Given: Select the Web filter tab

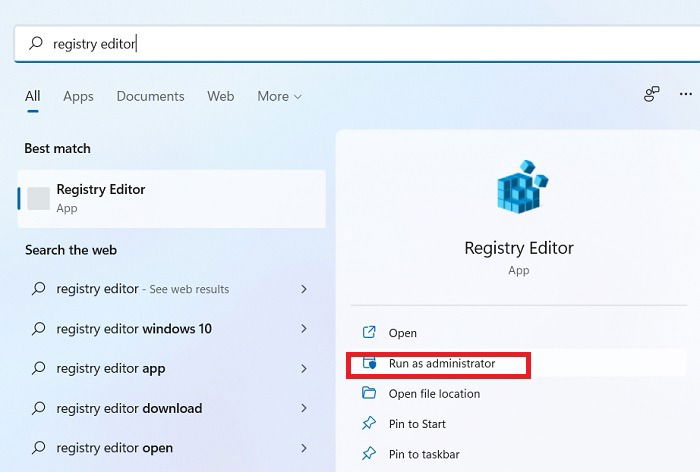Looking at the screenshot, I should click(x=221, y=96).
